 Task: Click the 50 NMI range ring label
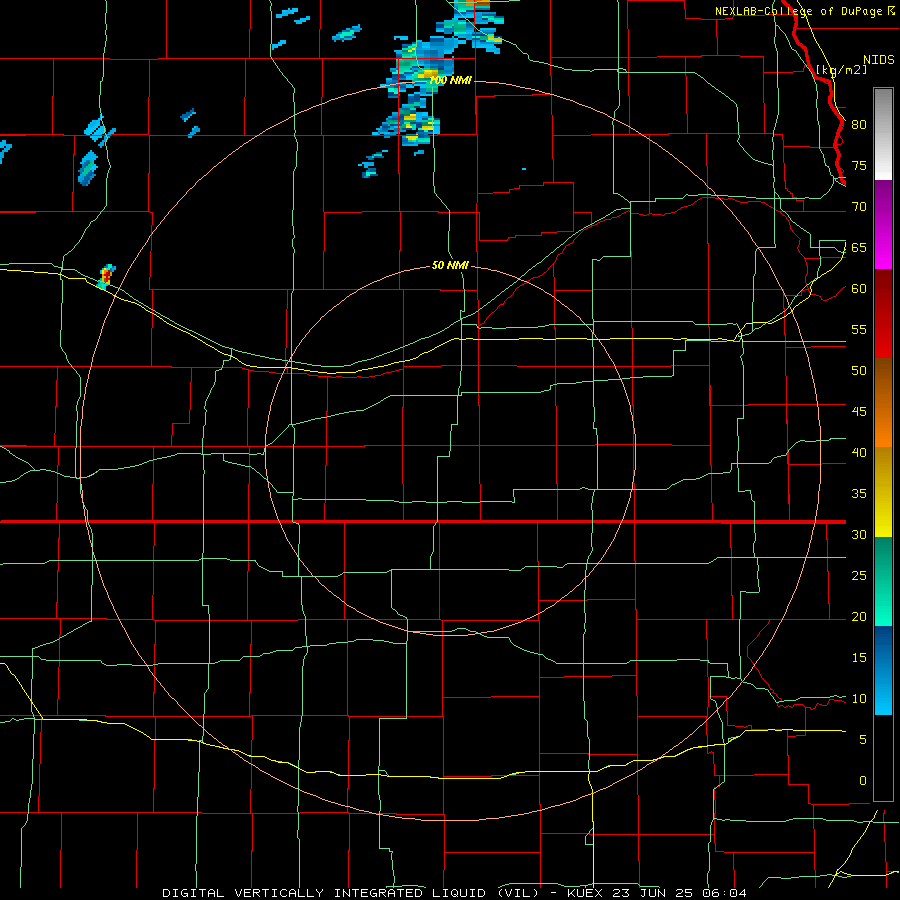coord(450,265)
